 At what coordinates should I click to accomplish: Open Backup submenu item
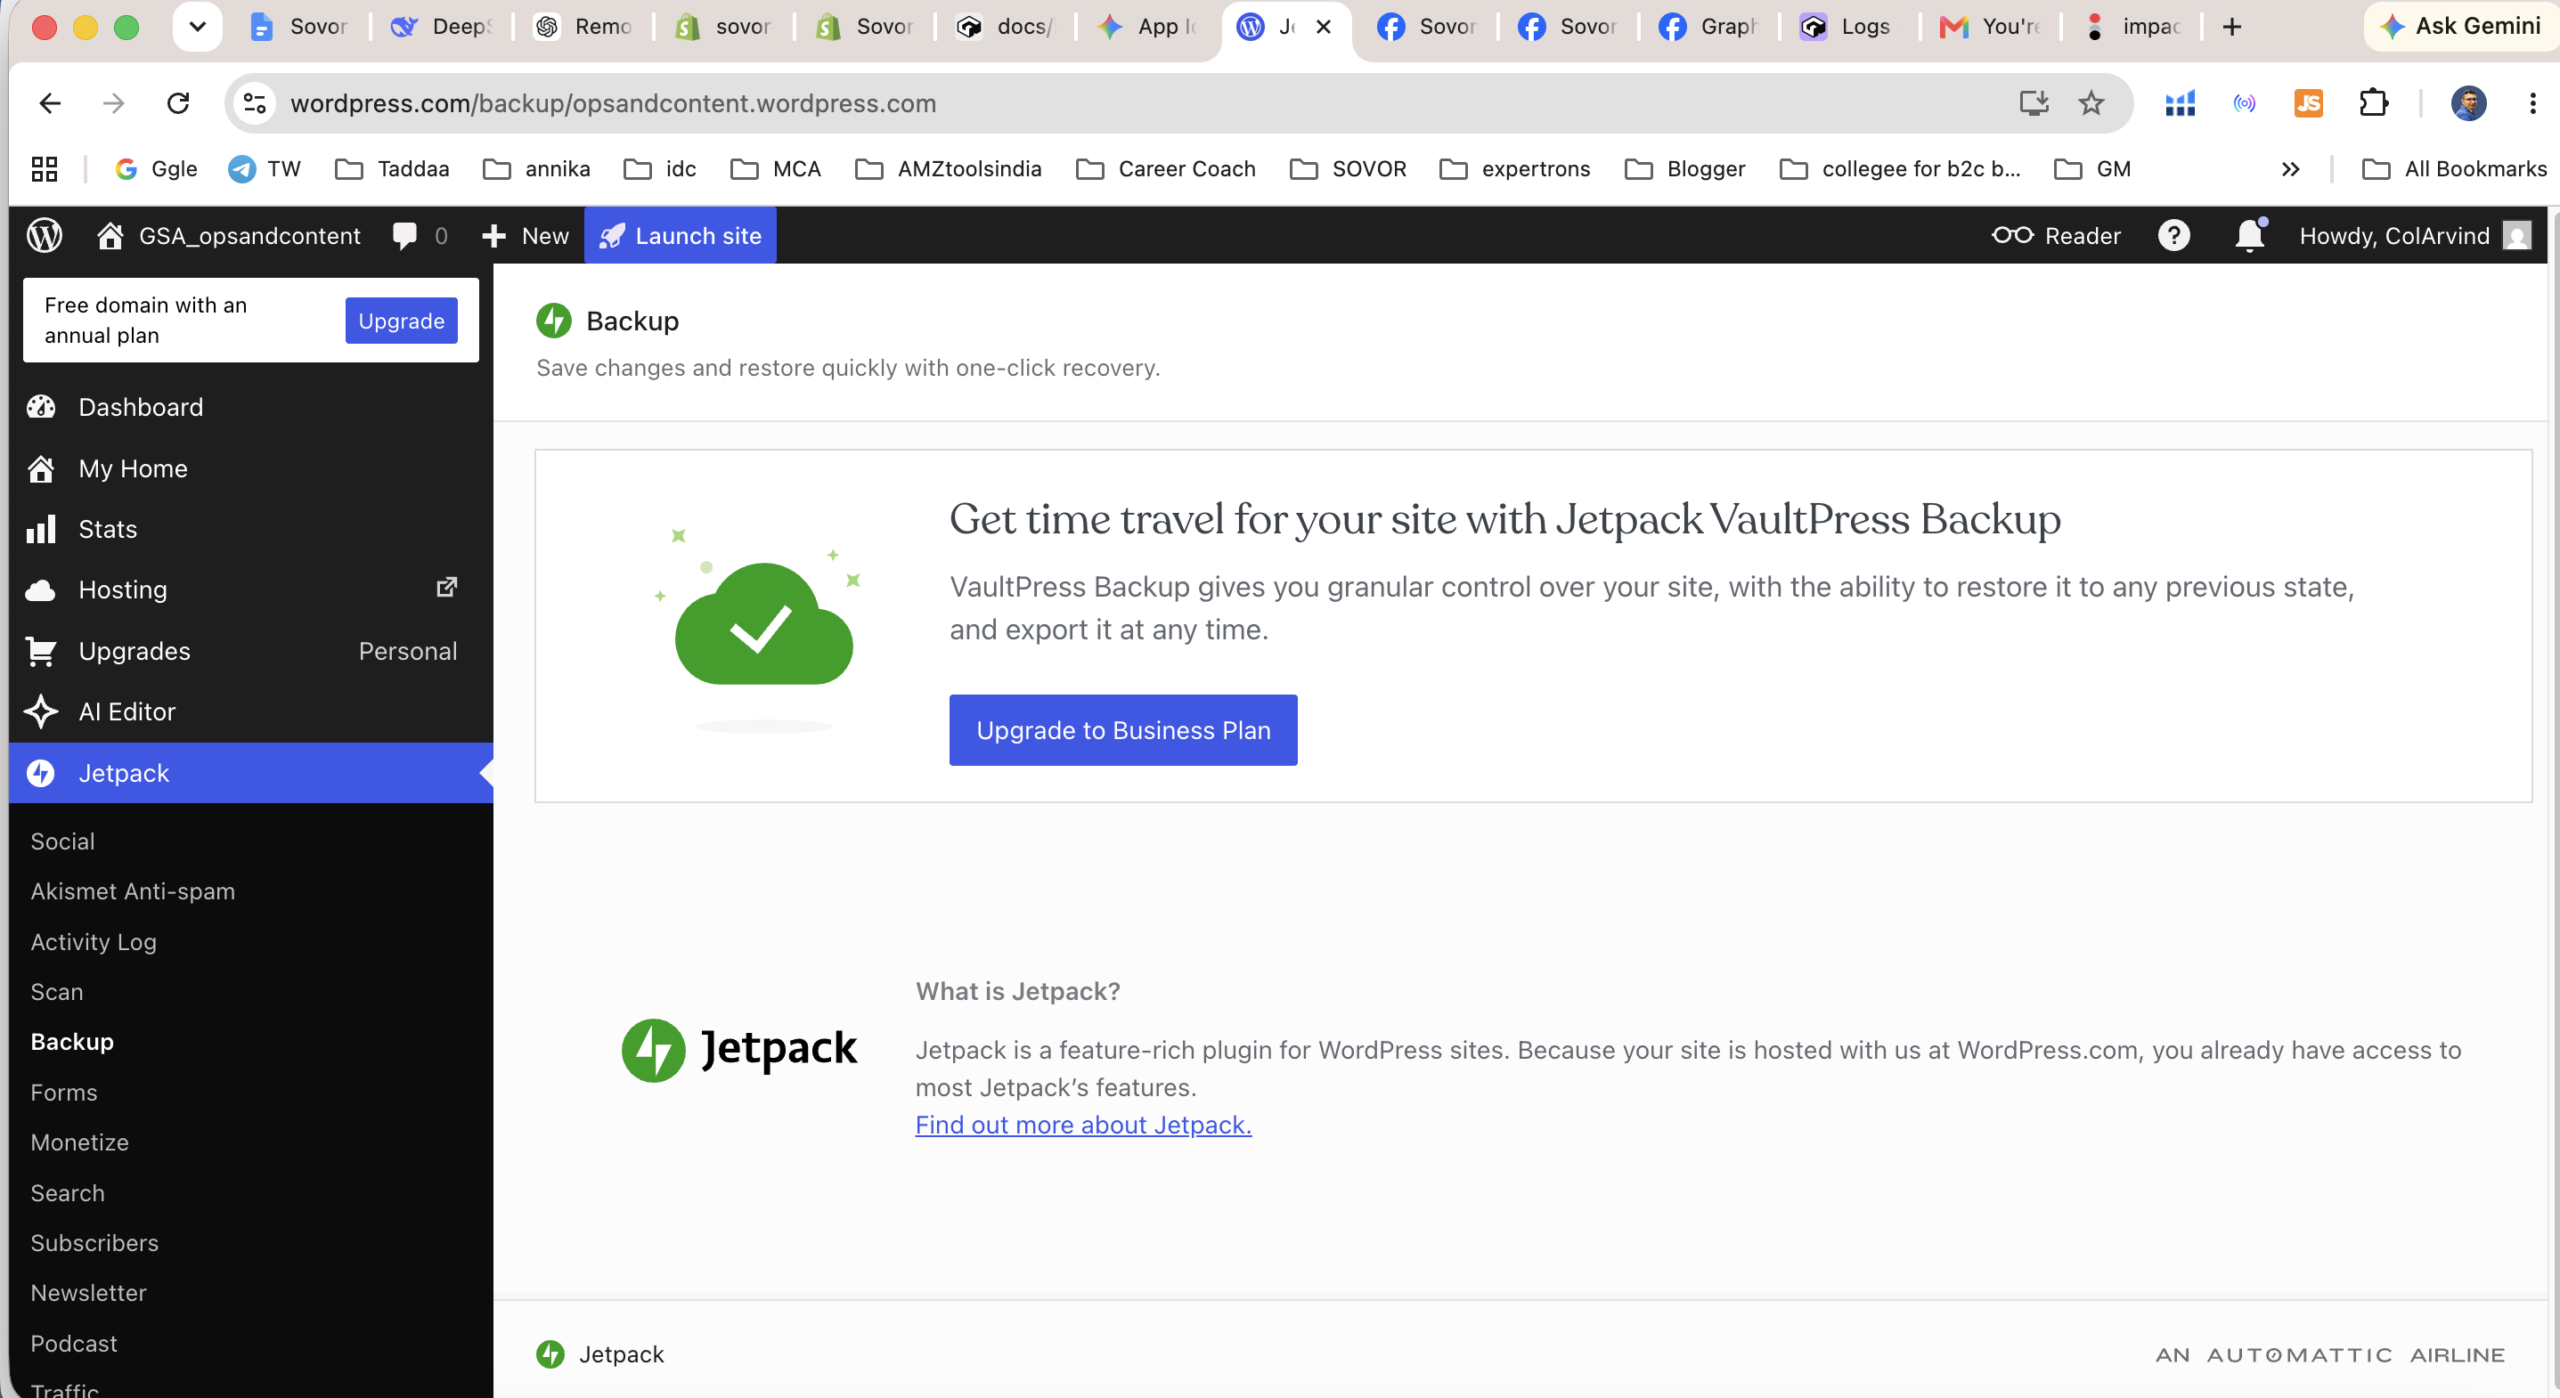[x=72, y=1042]
